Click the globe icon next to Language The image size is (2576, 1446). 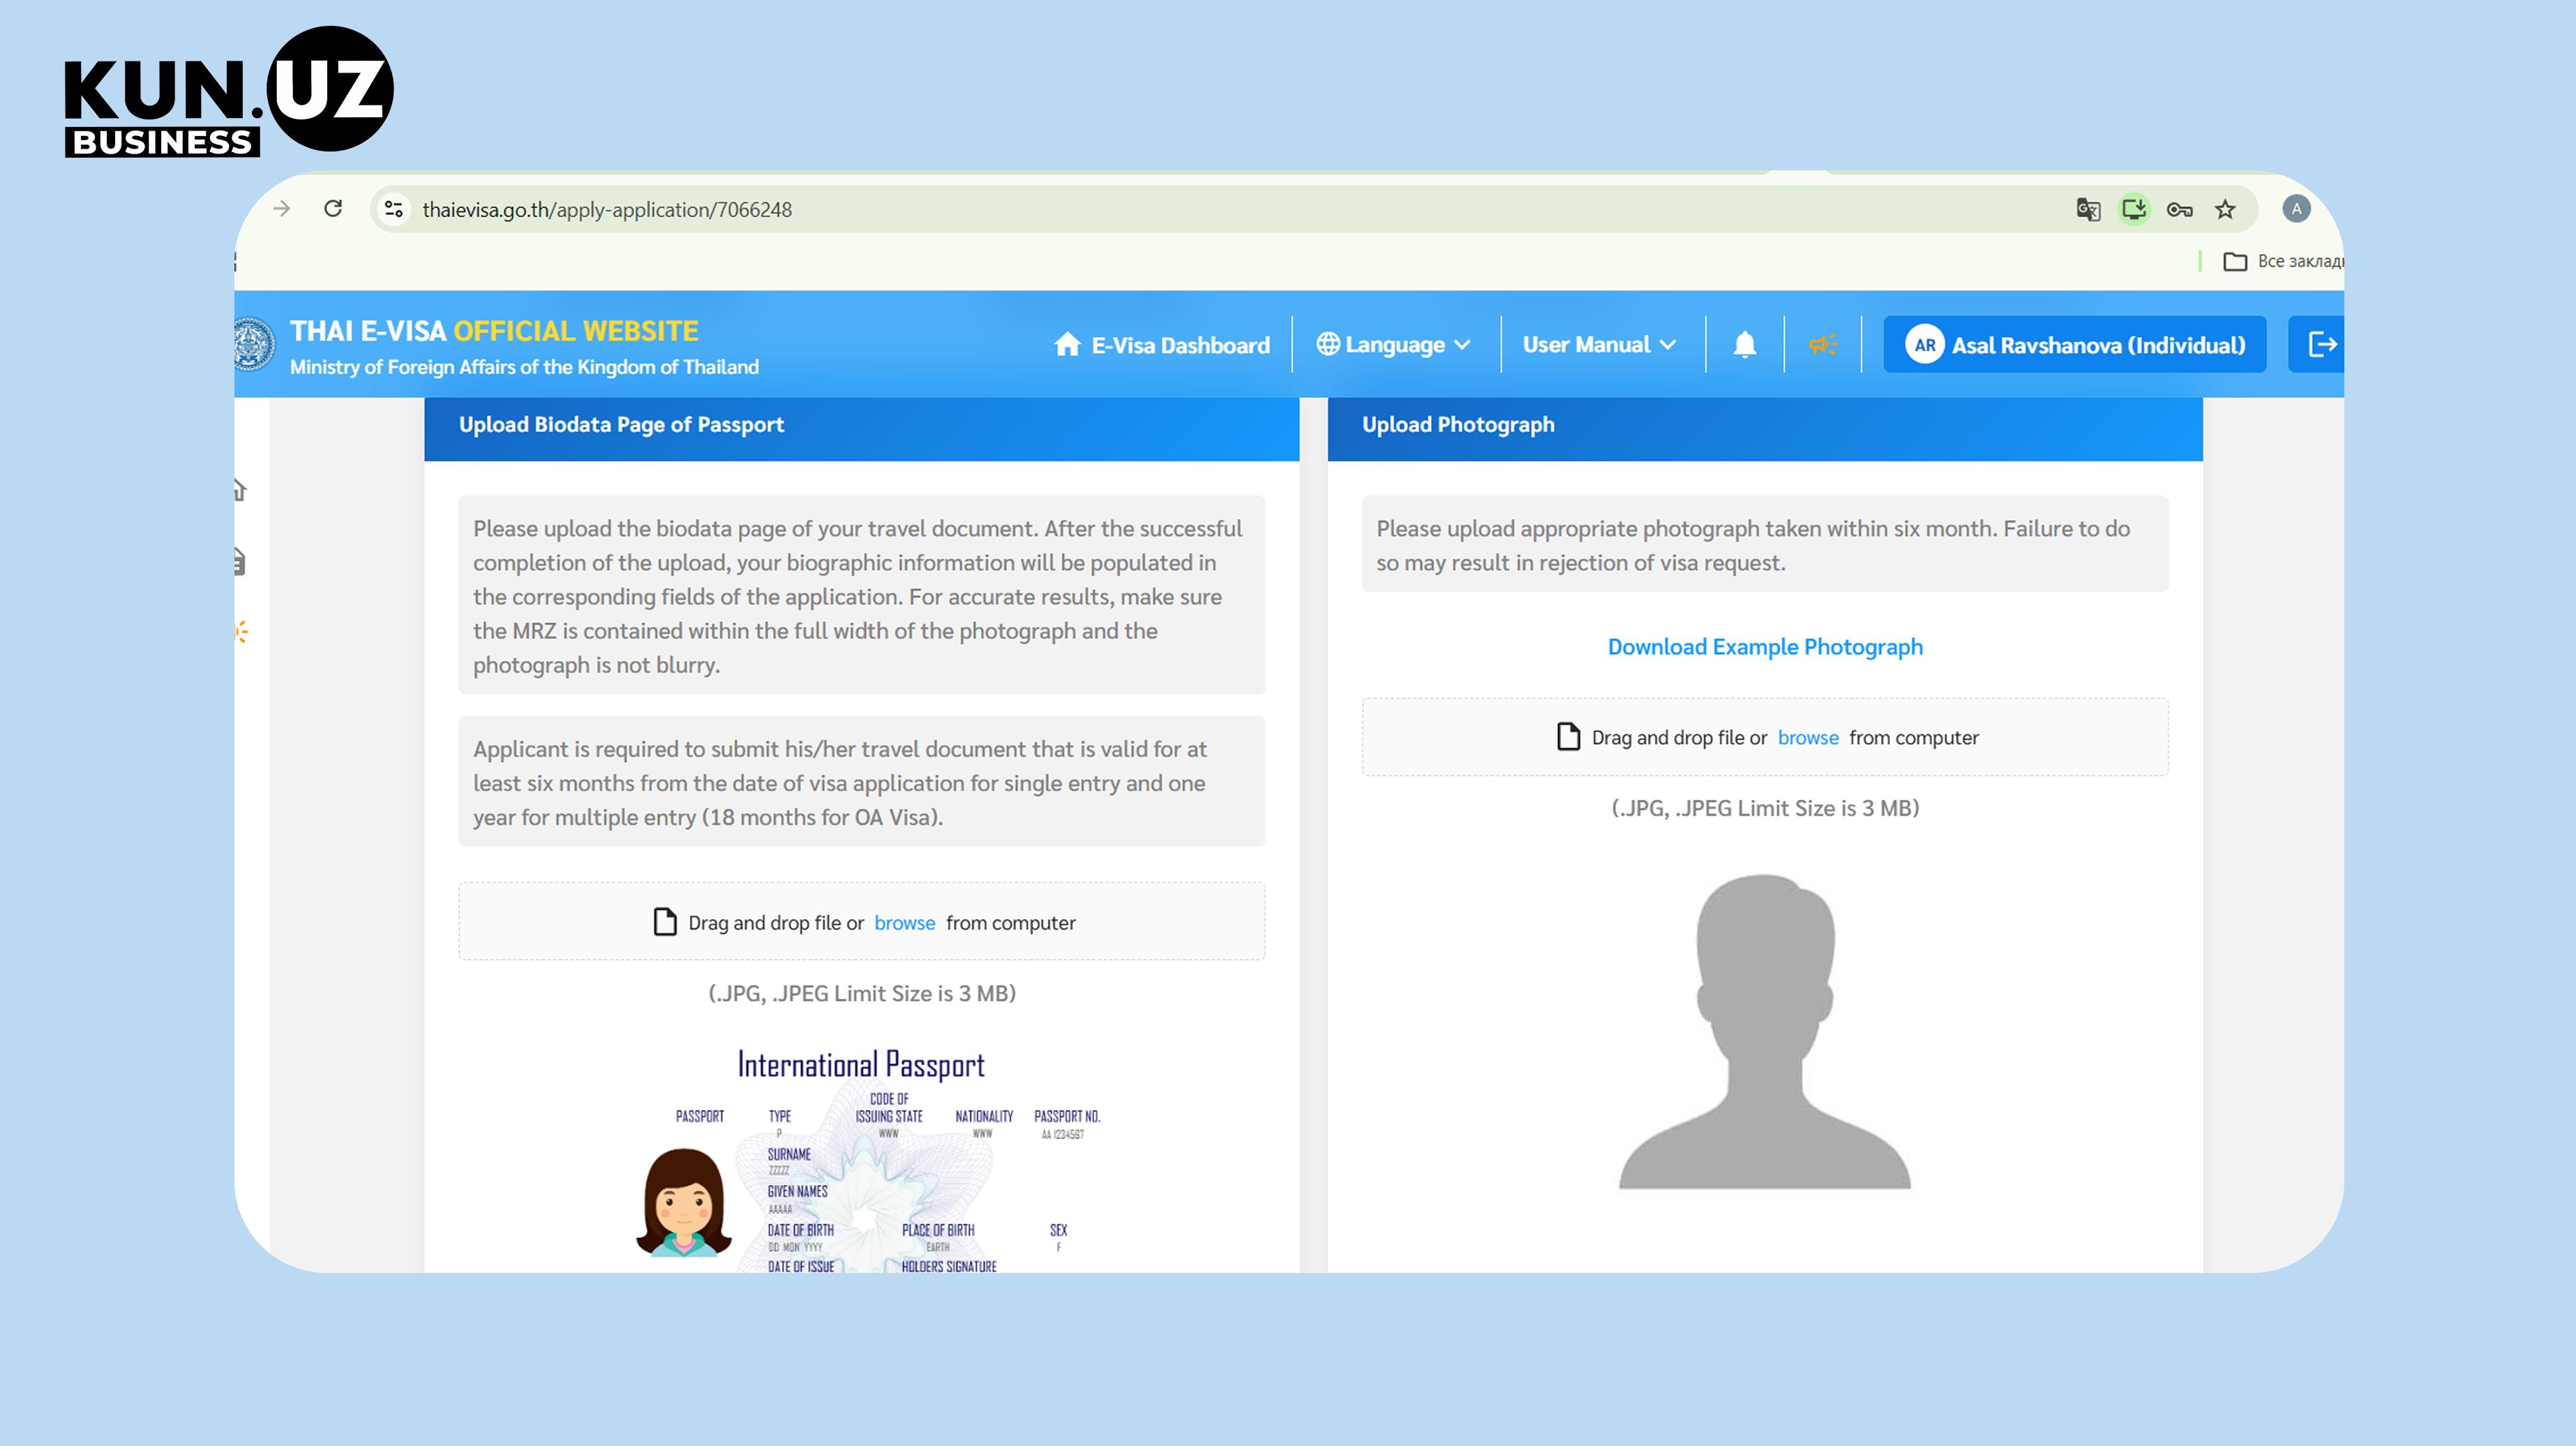click(x=1328, y=344)
